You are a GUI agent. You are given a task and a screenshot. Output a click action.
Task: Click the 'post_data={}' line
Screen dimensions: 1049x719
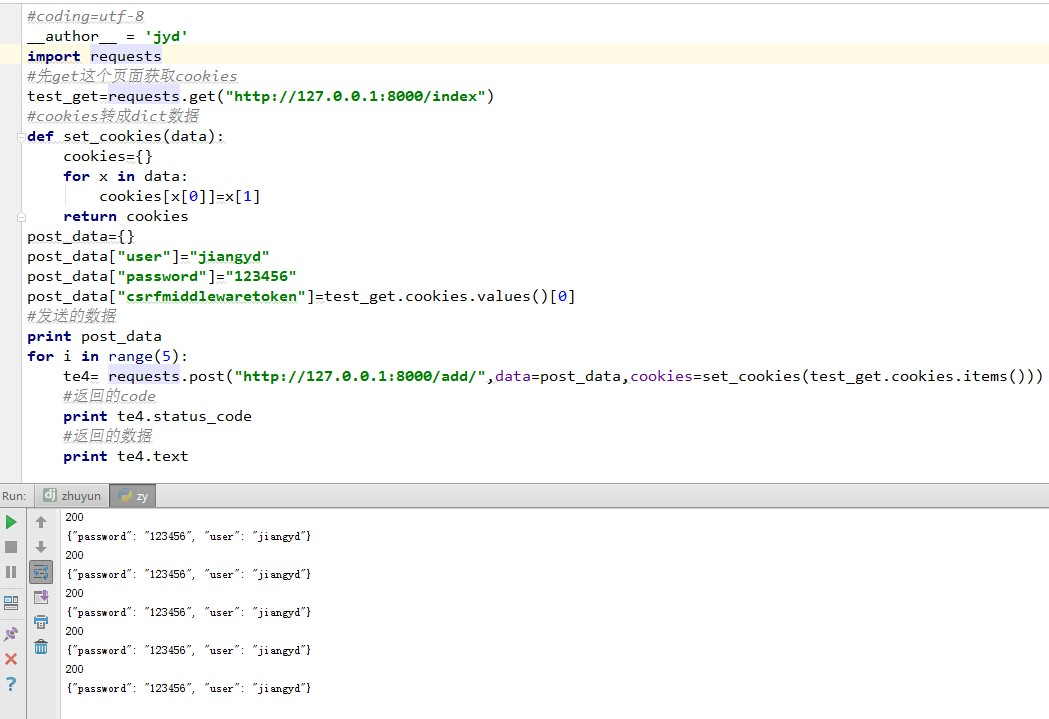click(81, 237)
